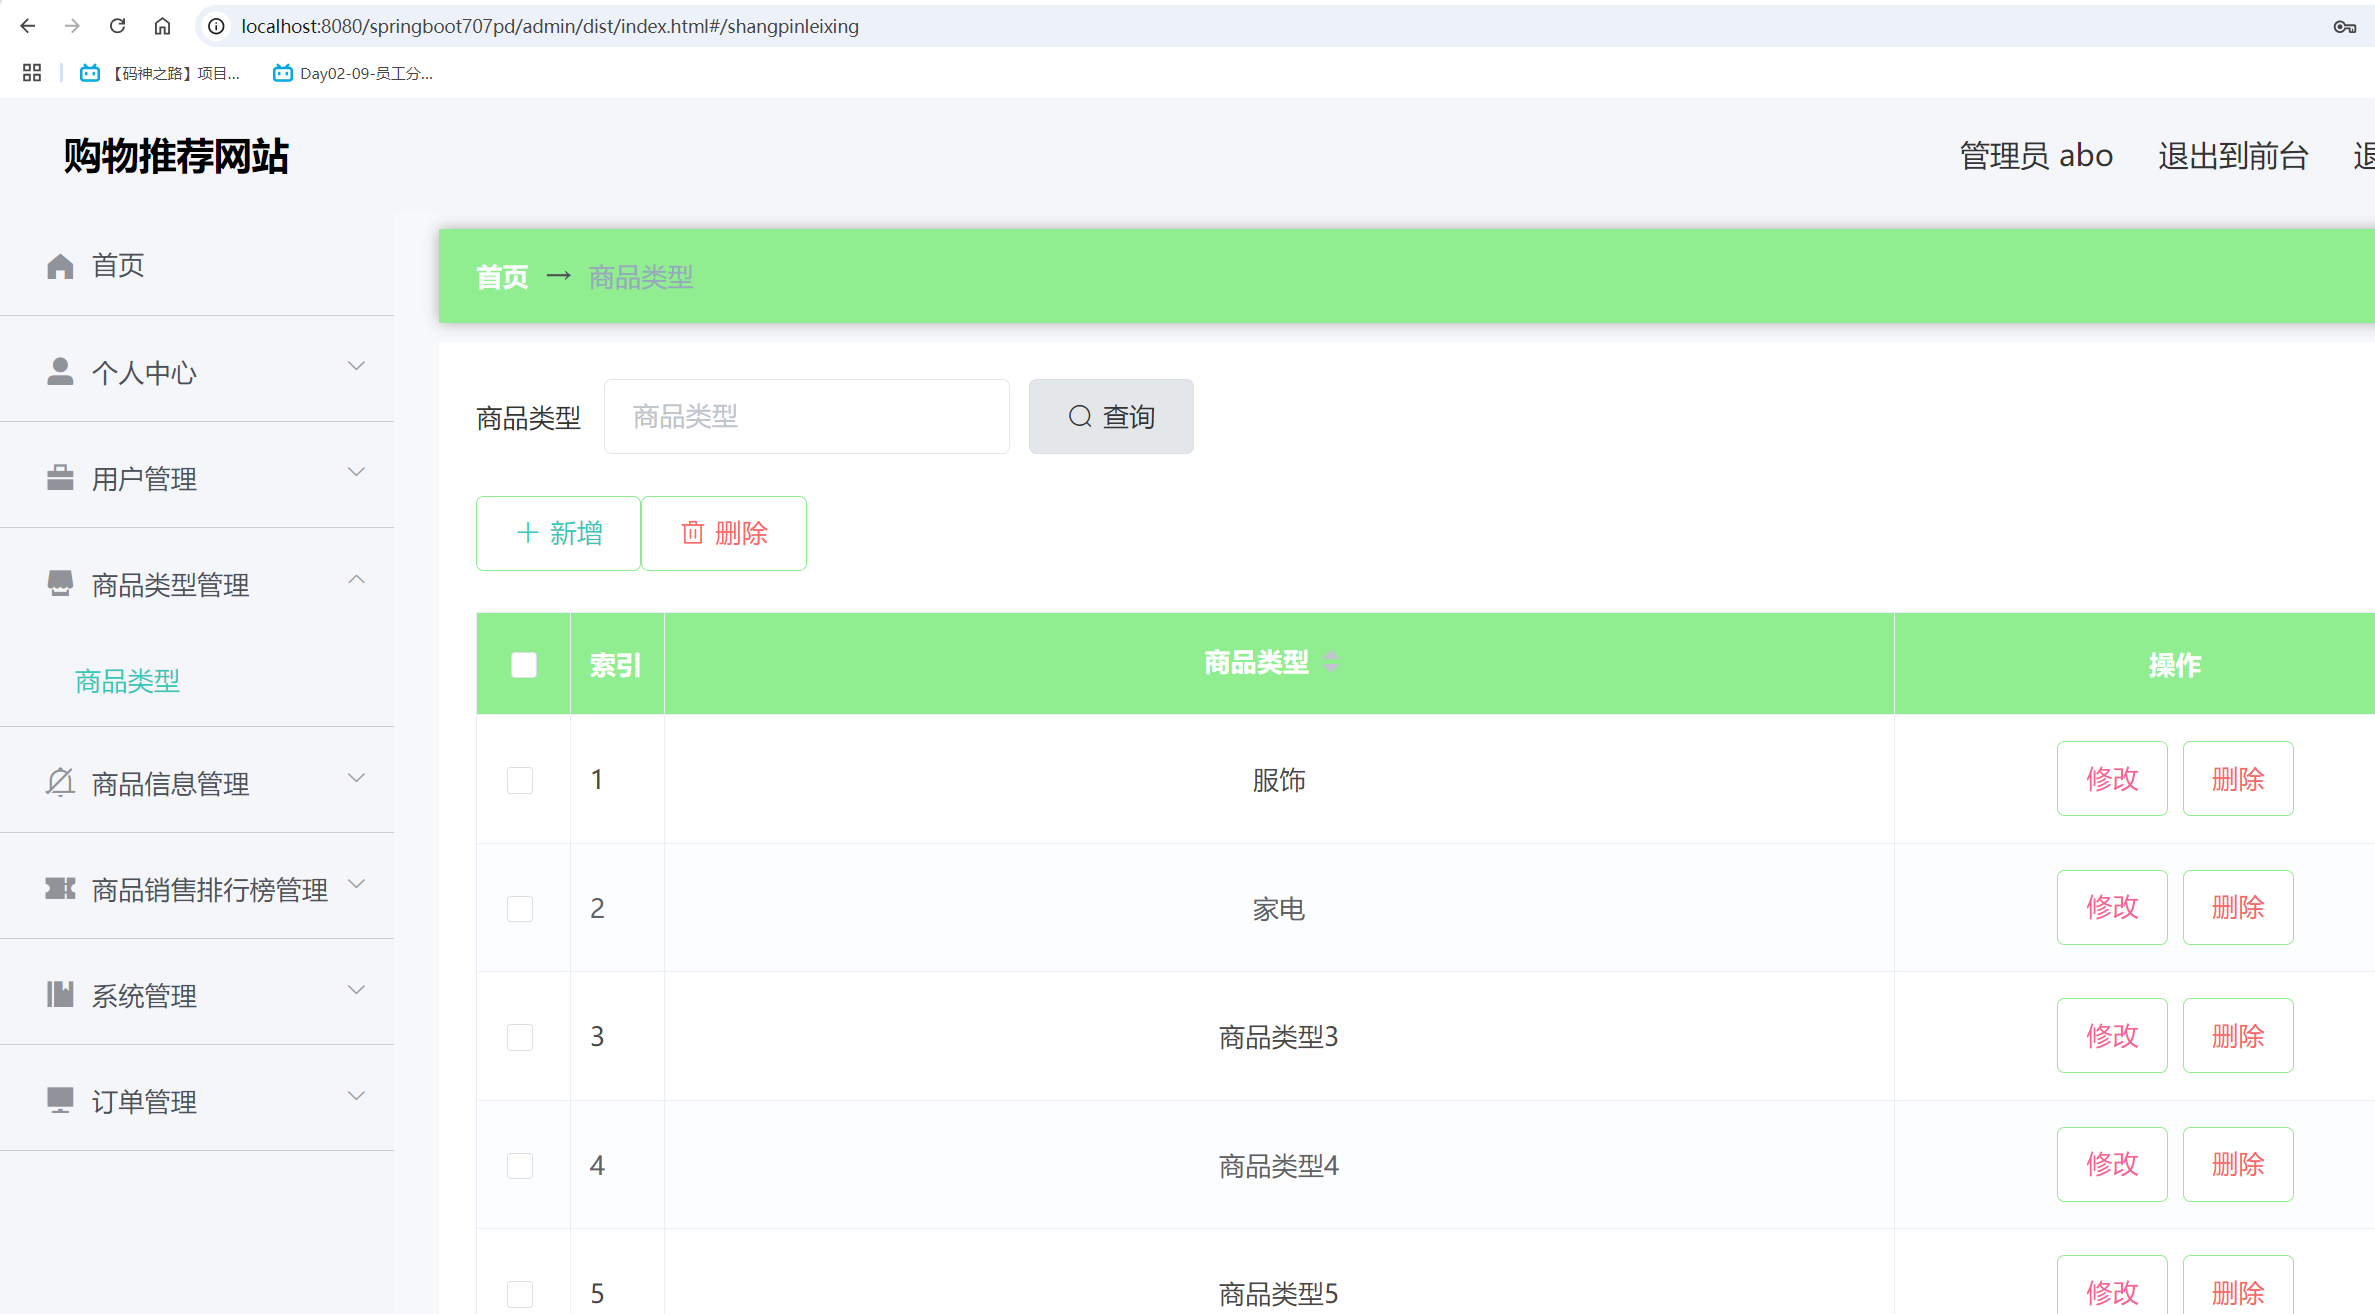This screenshot has width=2375, height=1314.
Task: Click the sort arrows on 商品类型 column
Action: (x=1331, y=662)
